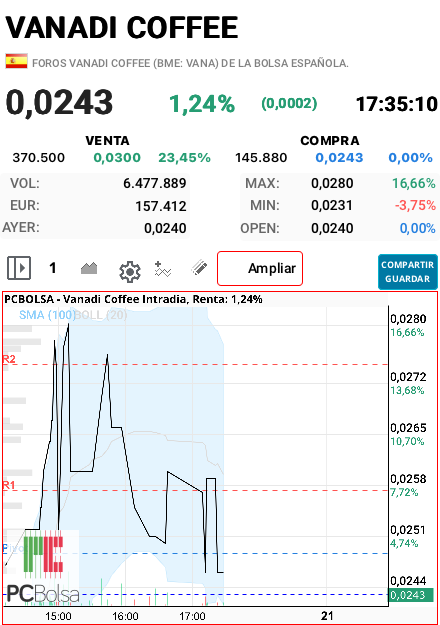Screen dimensions: 440x625
Task: Select the area chart type icon
Action: [89, 268]
